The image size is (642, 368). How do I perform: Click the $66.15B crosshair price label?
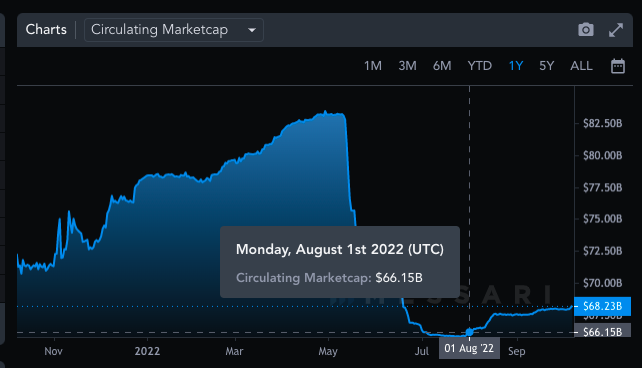coord(602,331)
